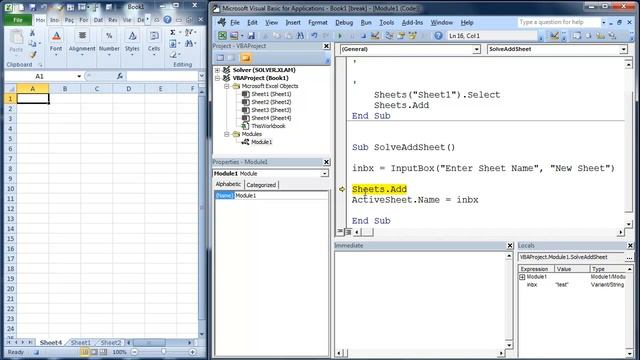Switch to Sheet2 tab in Excel

(x=111, y=343)
